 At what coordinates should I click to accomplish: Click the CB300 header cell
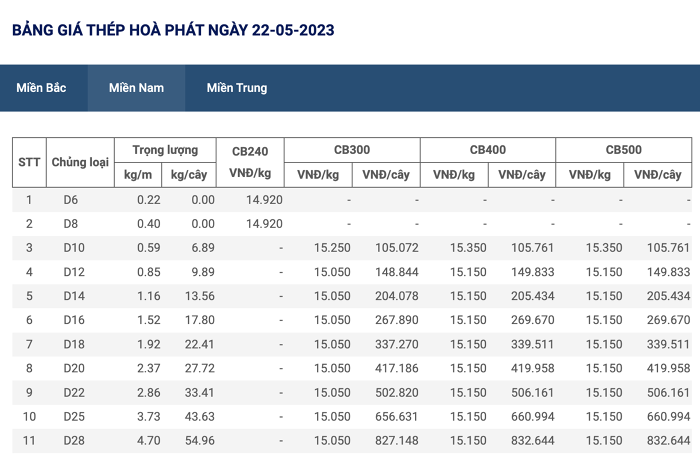pyautogui.click(x=352, y=150)
